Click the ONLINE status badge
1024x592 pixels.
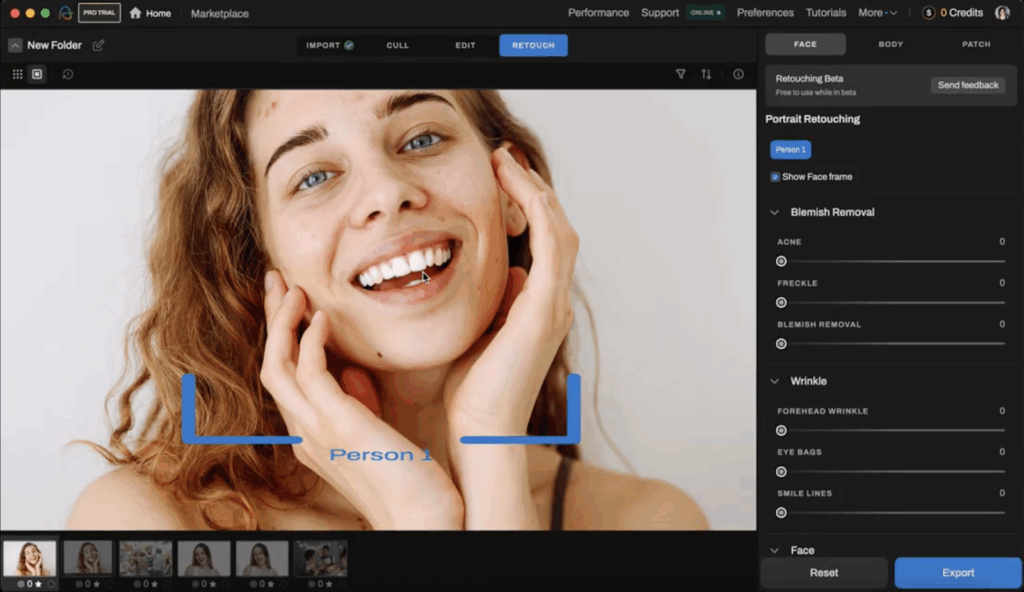[x=704, y=12]
